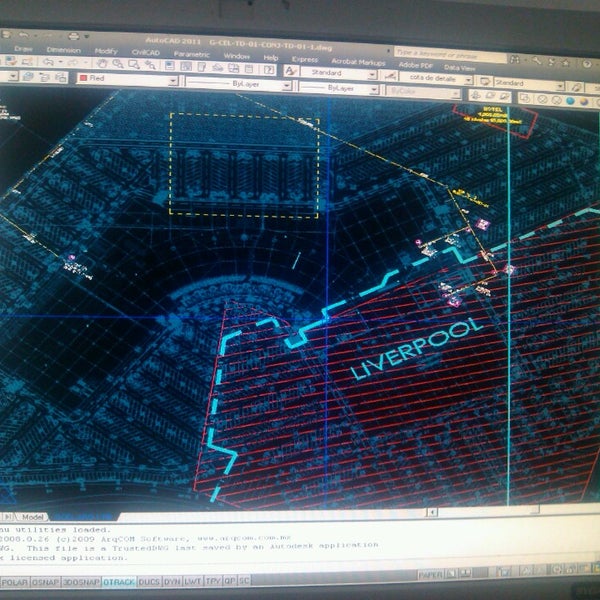Open the Tool Palettes window icon
600x600 pixels.
pos(202,67)
